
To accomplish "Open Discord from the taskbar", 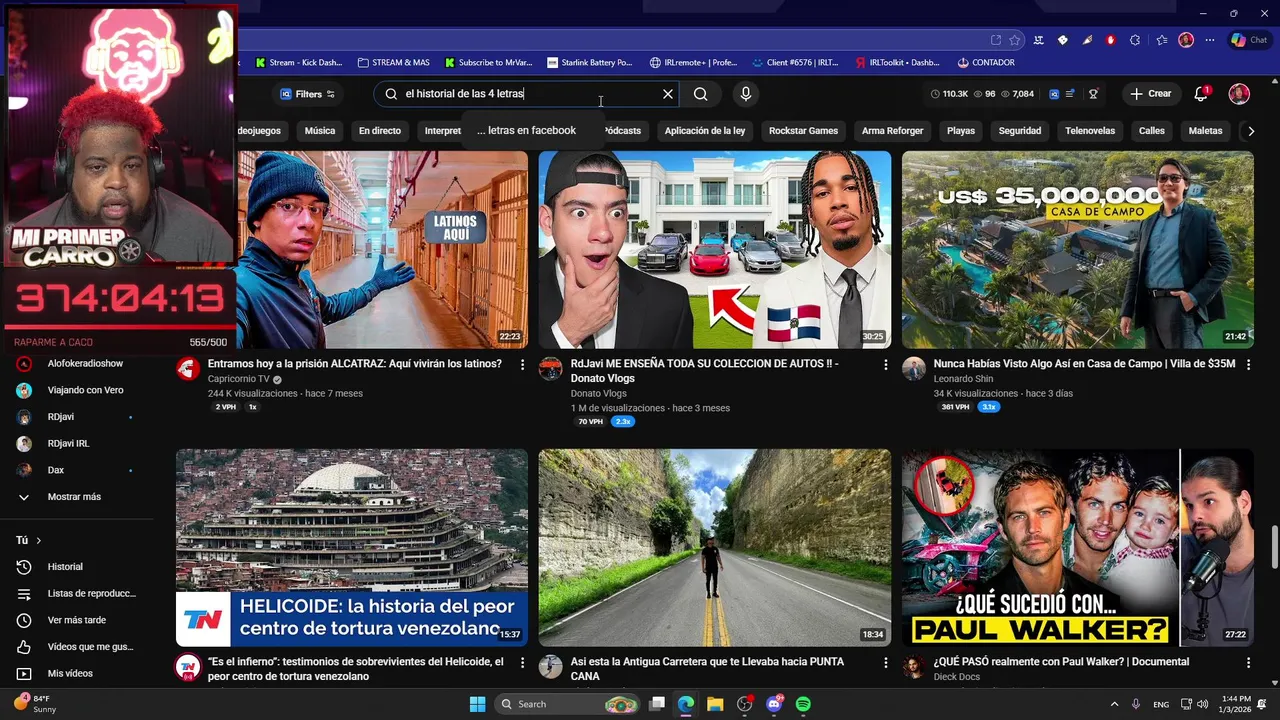I will click(x=774, y=704).
